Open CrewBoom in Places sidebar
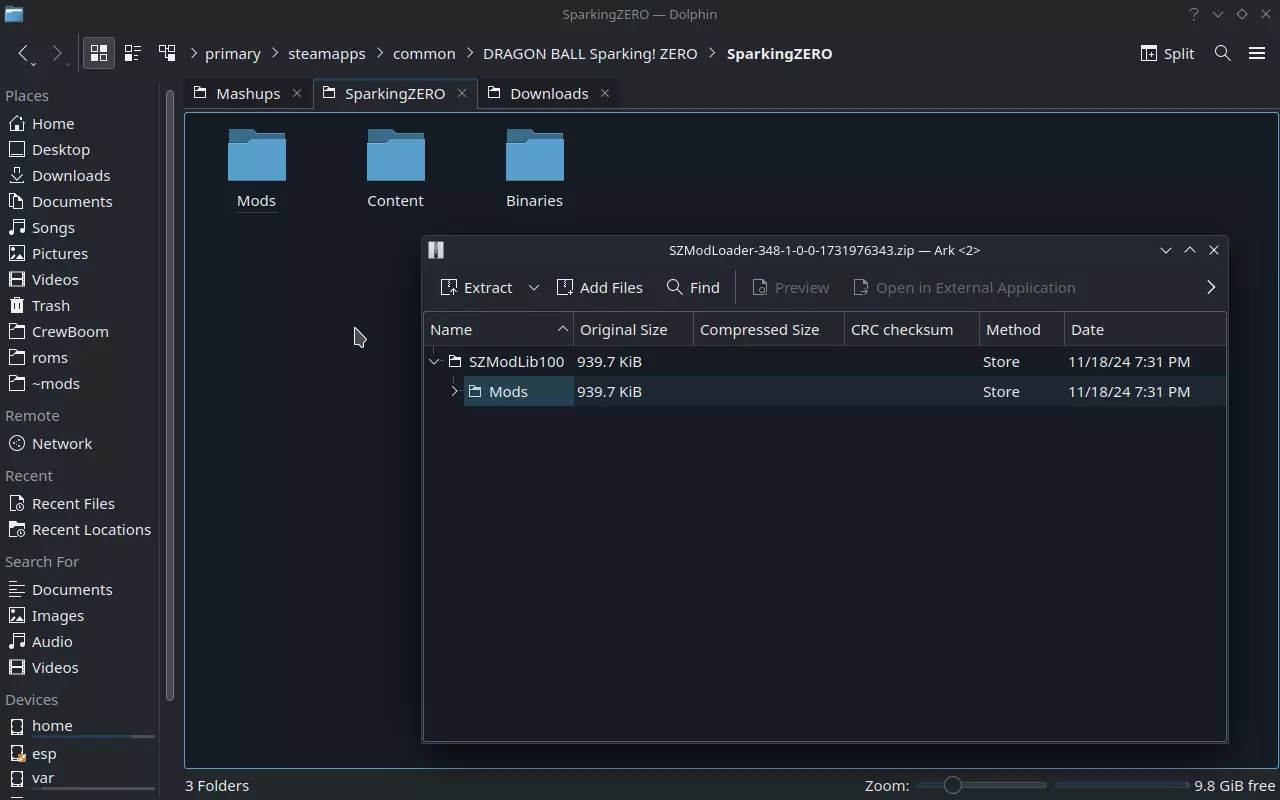 click(x=80, y=331)
